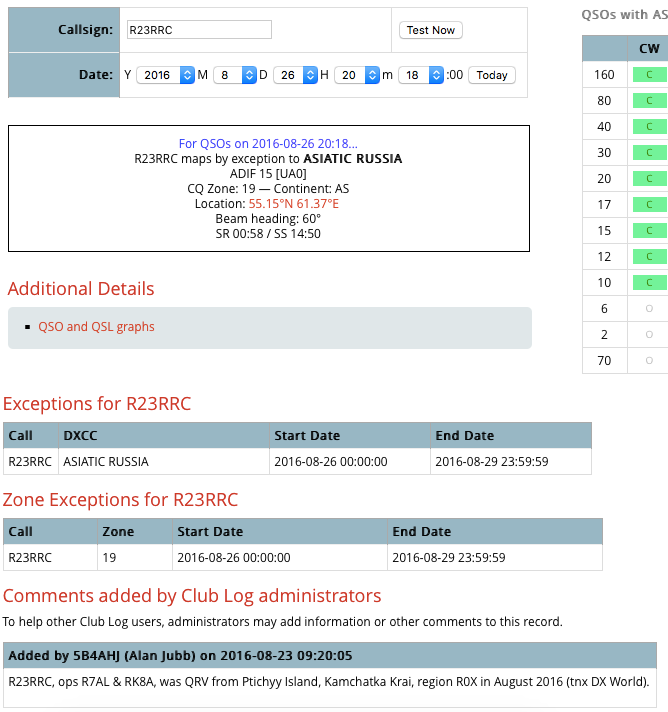This screenshot has height=712, width=668.
Task: Click exception start date 2016-08-26 00:00:00
Action: (350, 462)
